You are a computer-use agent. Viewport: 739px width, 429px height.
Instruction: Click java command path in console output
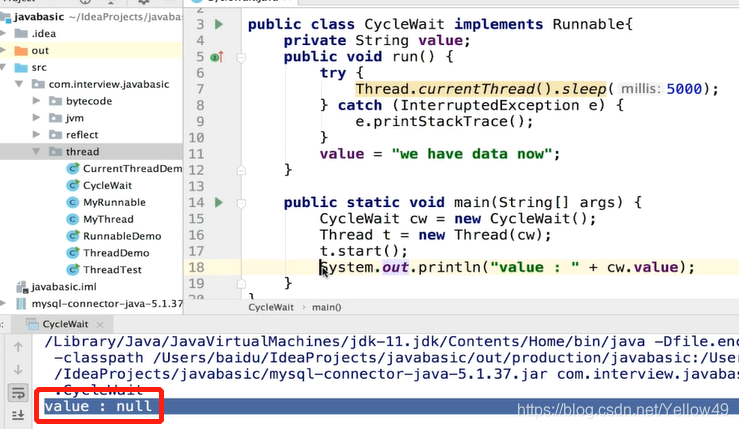coord(345,341)
